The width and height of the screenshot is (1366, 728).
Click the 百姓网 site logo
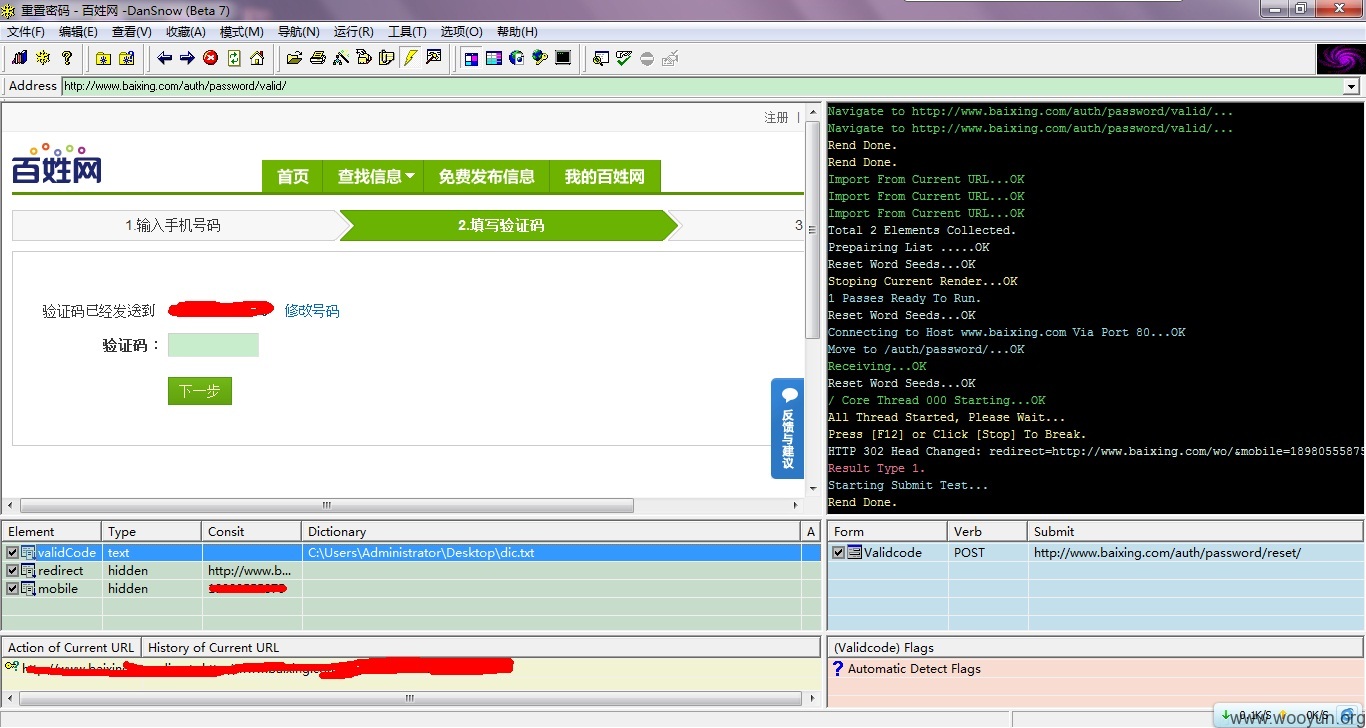57,165
